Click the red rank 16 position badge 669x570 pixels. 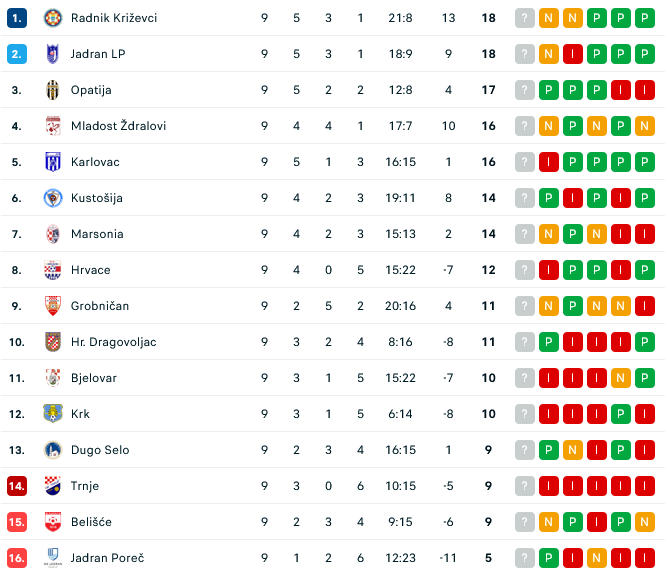pos(17,558)
